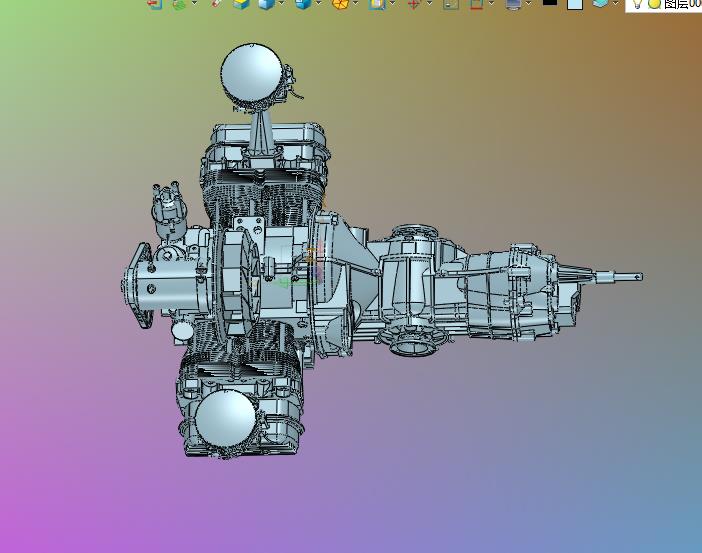Viewport: 702px width, 553px height.
Task: Open dropdown arrow beside monitor icon
Action: pos(529,3)
